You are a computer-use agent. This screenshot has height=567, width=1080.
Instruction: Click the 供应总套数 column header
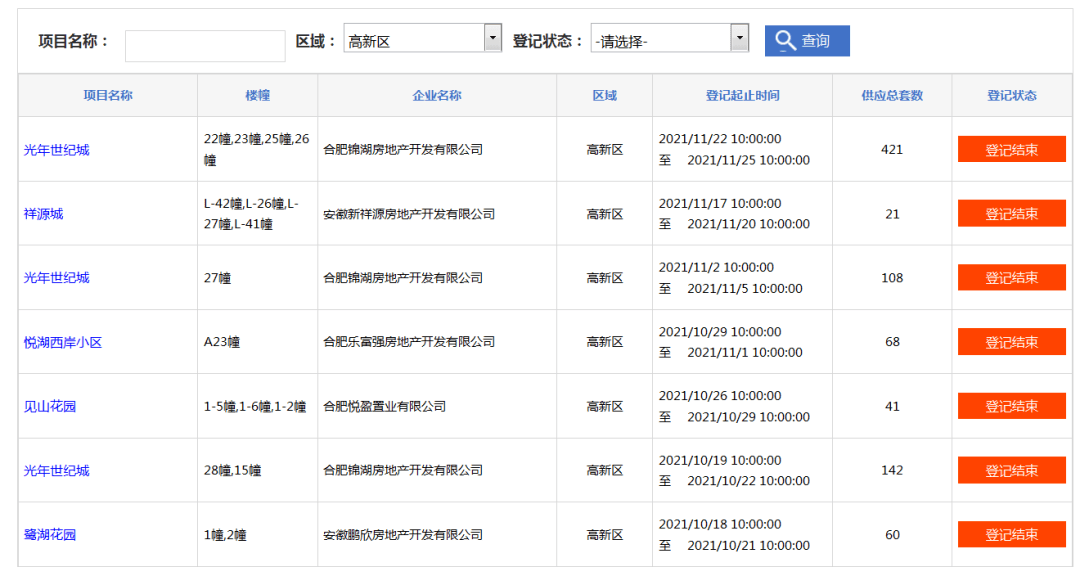[x=892, y=95]
